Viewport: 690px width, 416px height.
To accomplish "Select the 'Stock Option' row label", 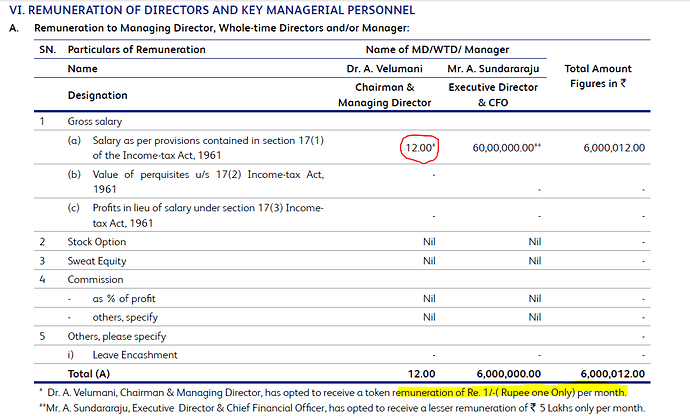I will [98, 241].
